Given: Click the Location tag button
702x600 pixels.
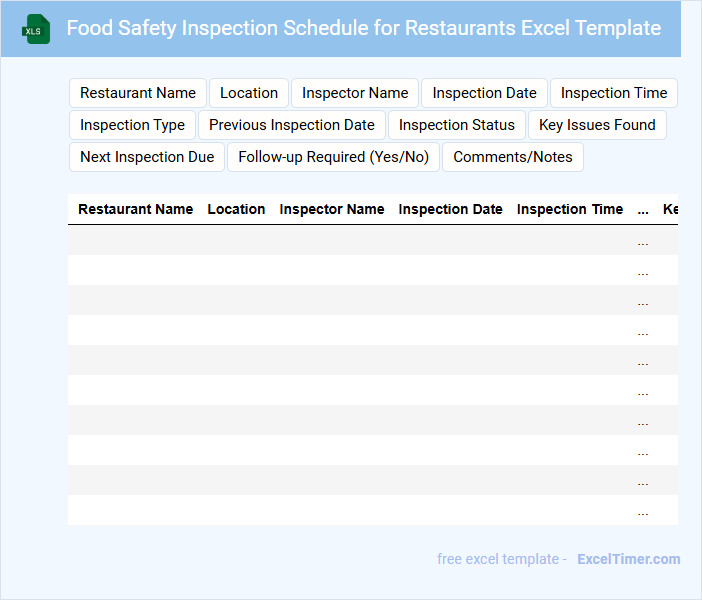Looking at the screenshot, I should click(249, 93).
